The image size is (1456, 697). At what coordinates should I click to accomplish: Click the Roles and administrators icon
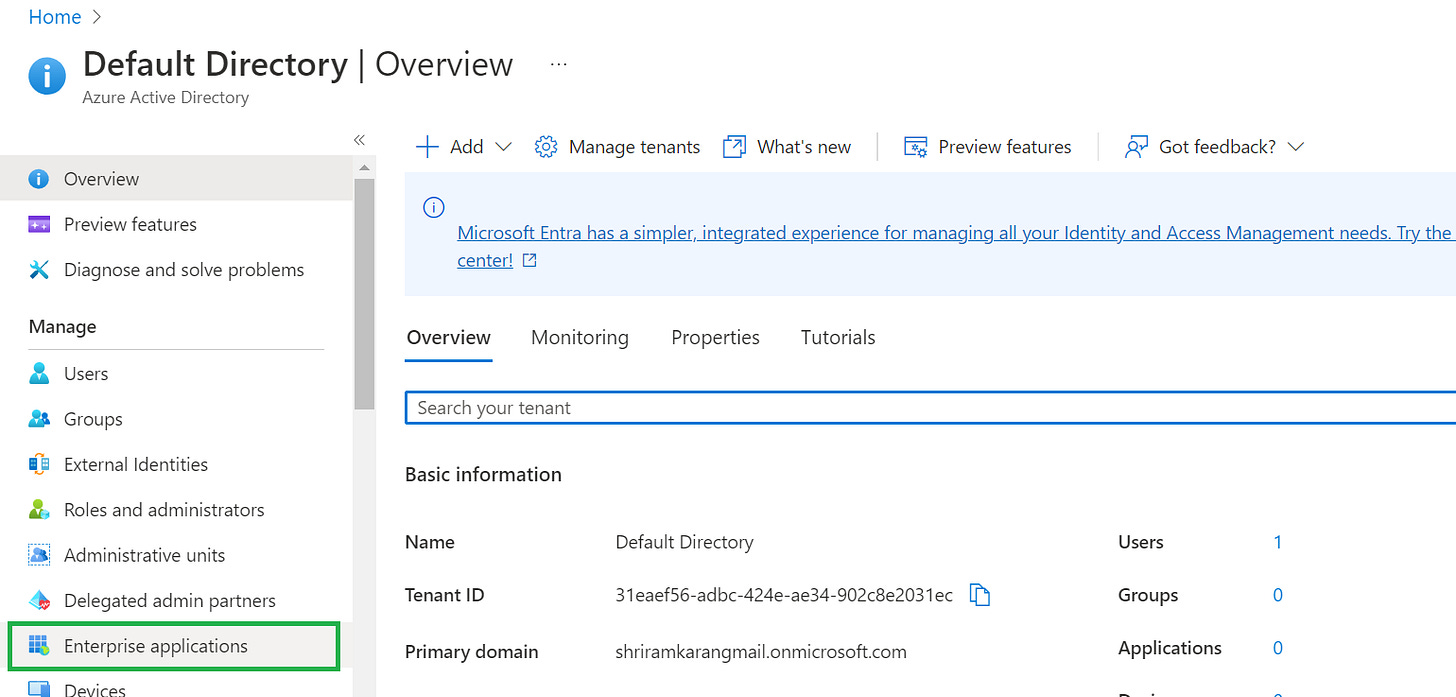(39, 510)
